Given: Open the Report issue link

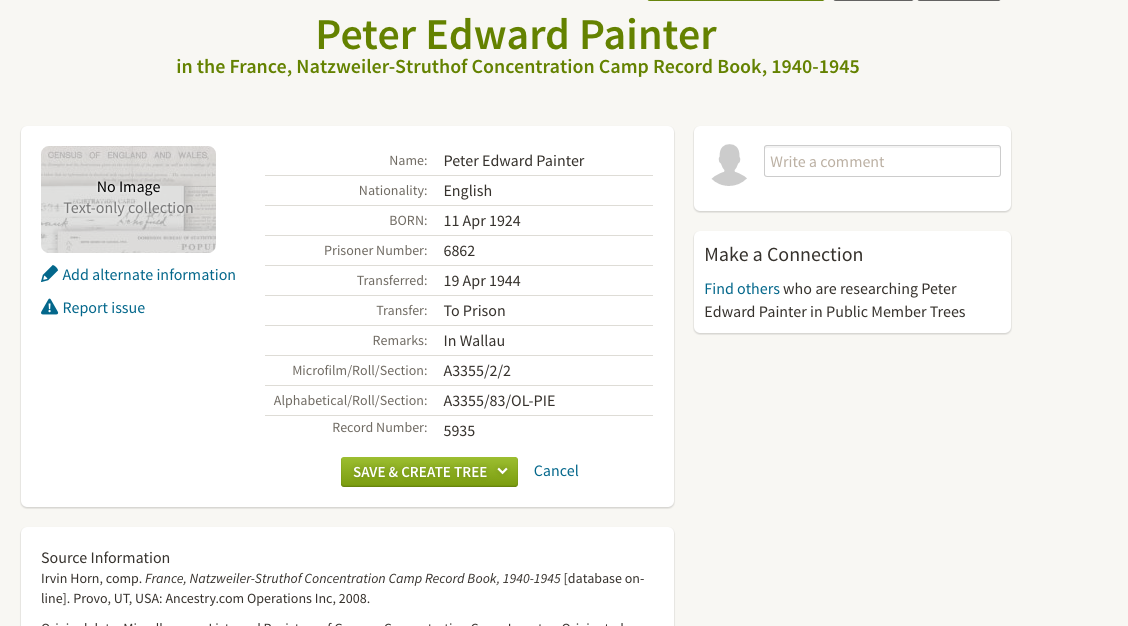Looking at the screenshot, I should coord(104,308).
